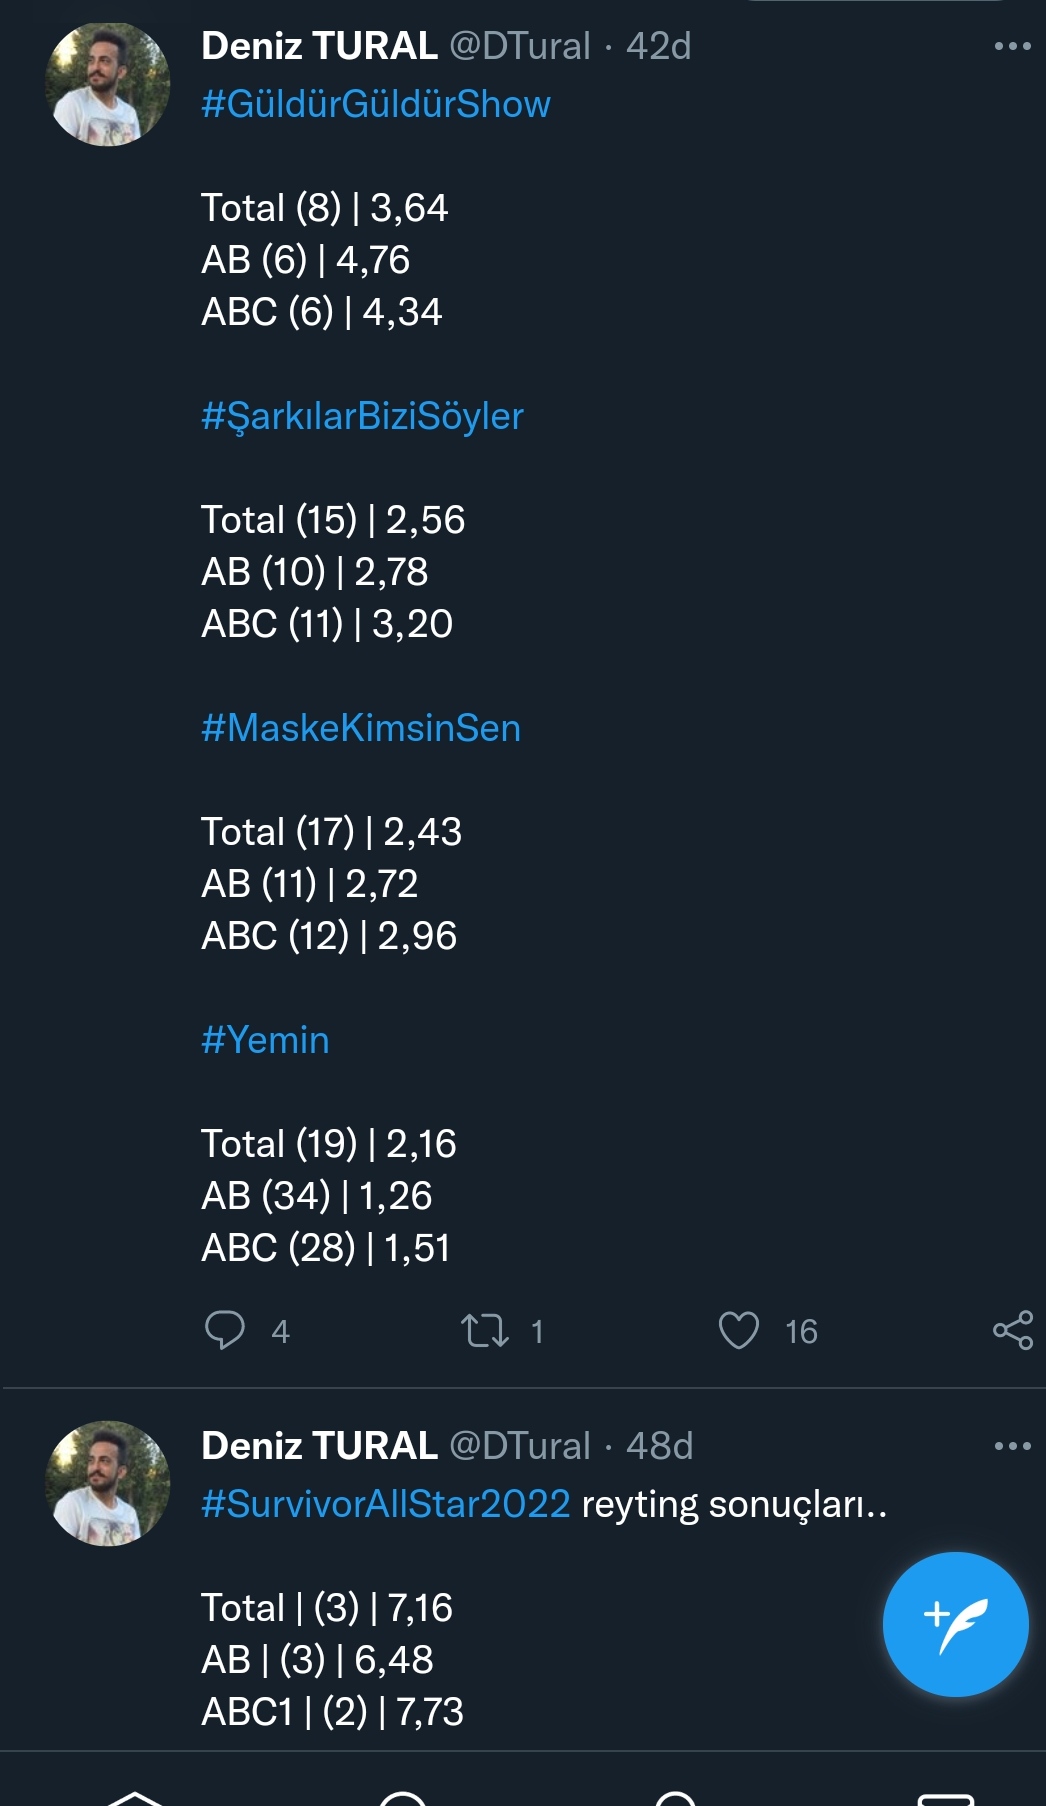Open the Search tab in the bottom bar
The height and width of the screenshot is (1806, 1046).
click(x=404, y=1797)
